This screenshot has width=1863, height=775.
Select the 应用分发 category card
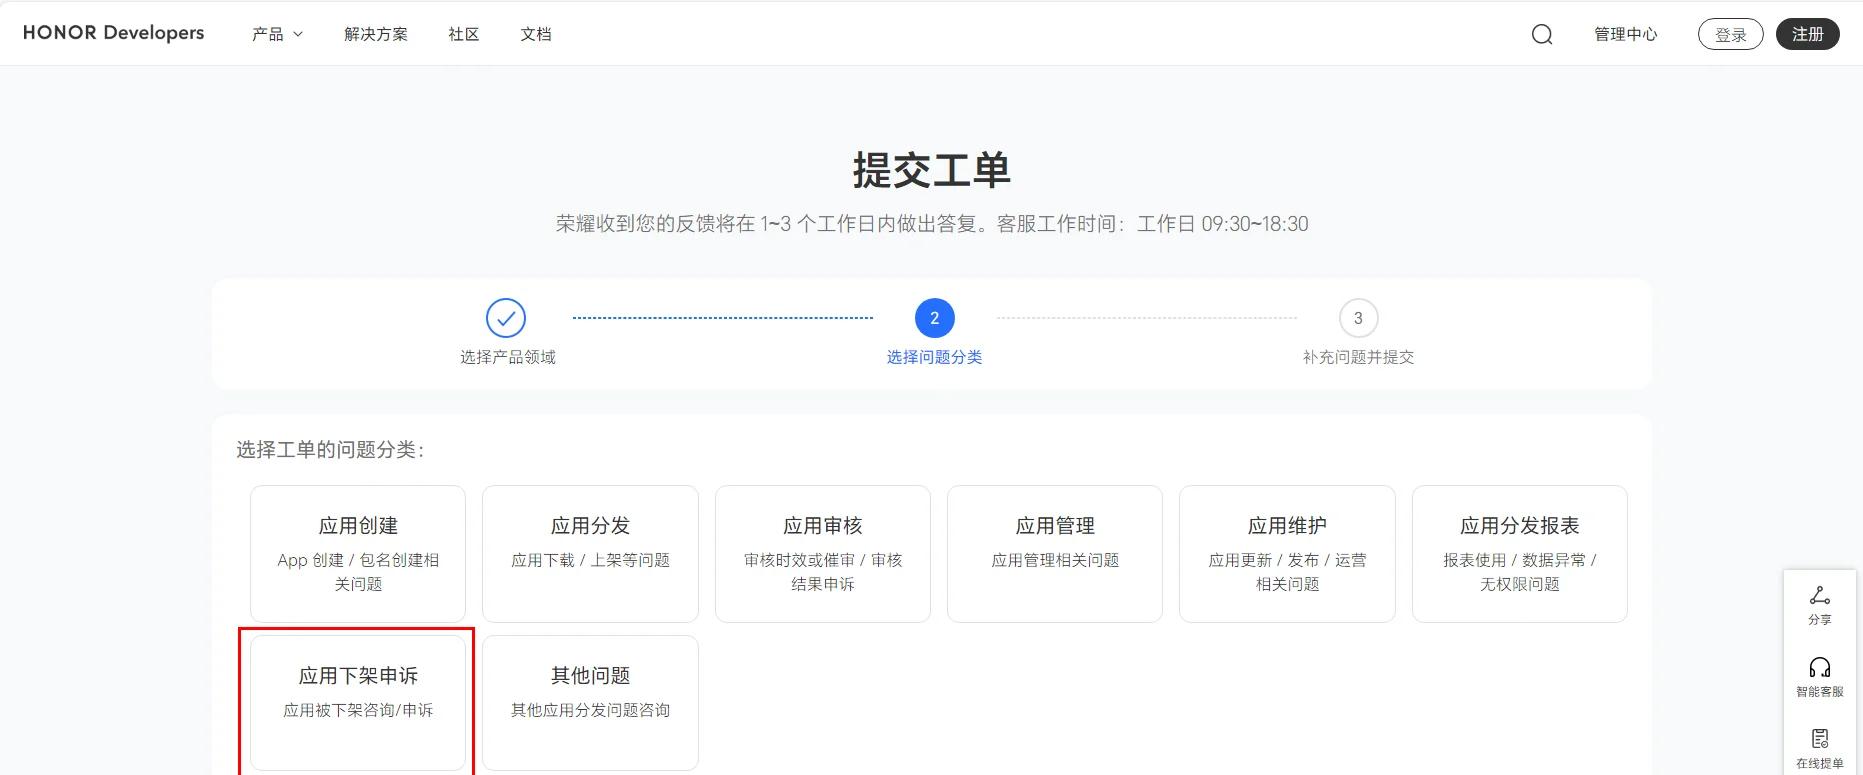click(590, 553)
